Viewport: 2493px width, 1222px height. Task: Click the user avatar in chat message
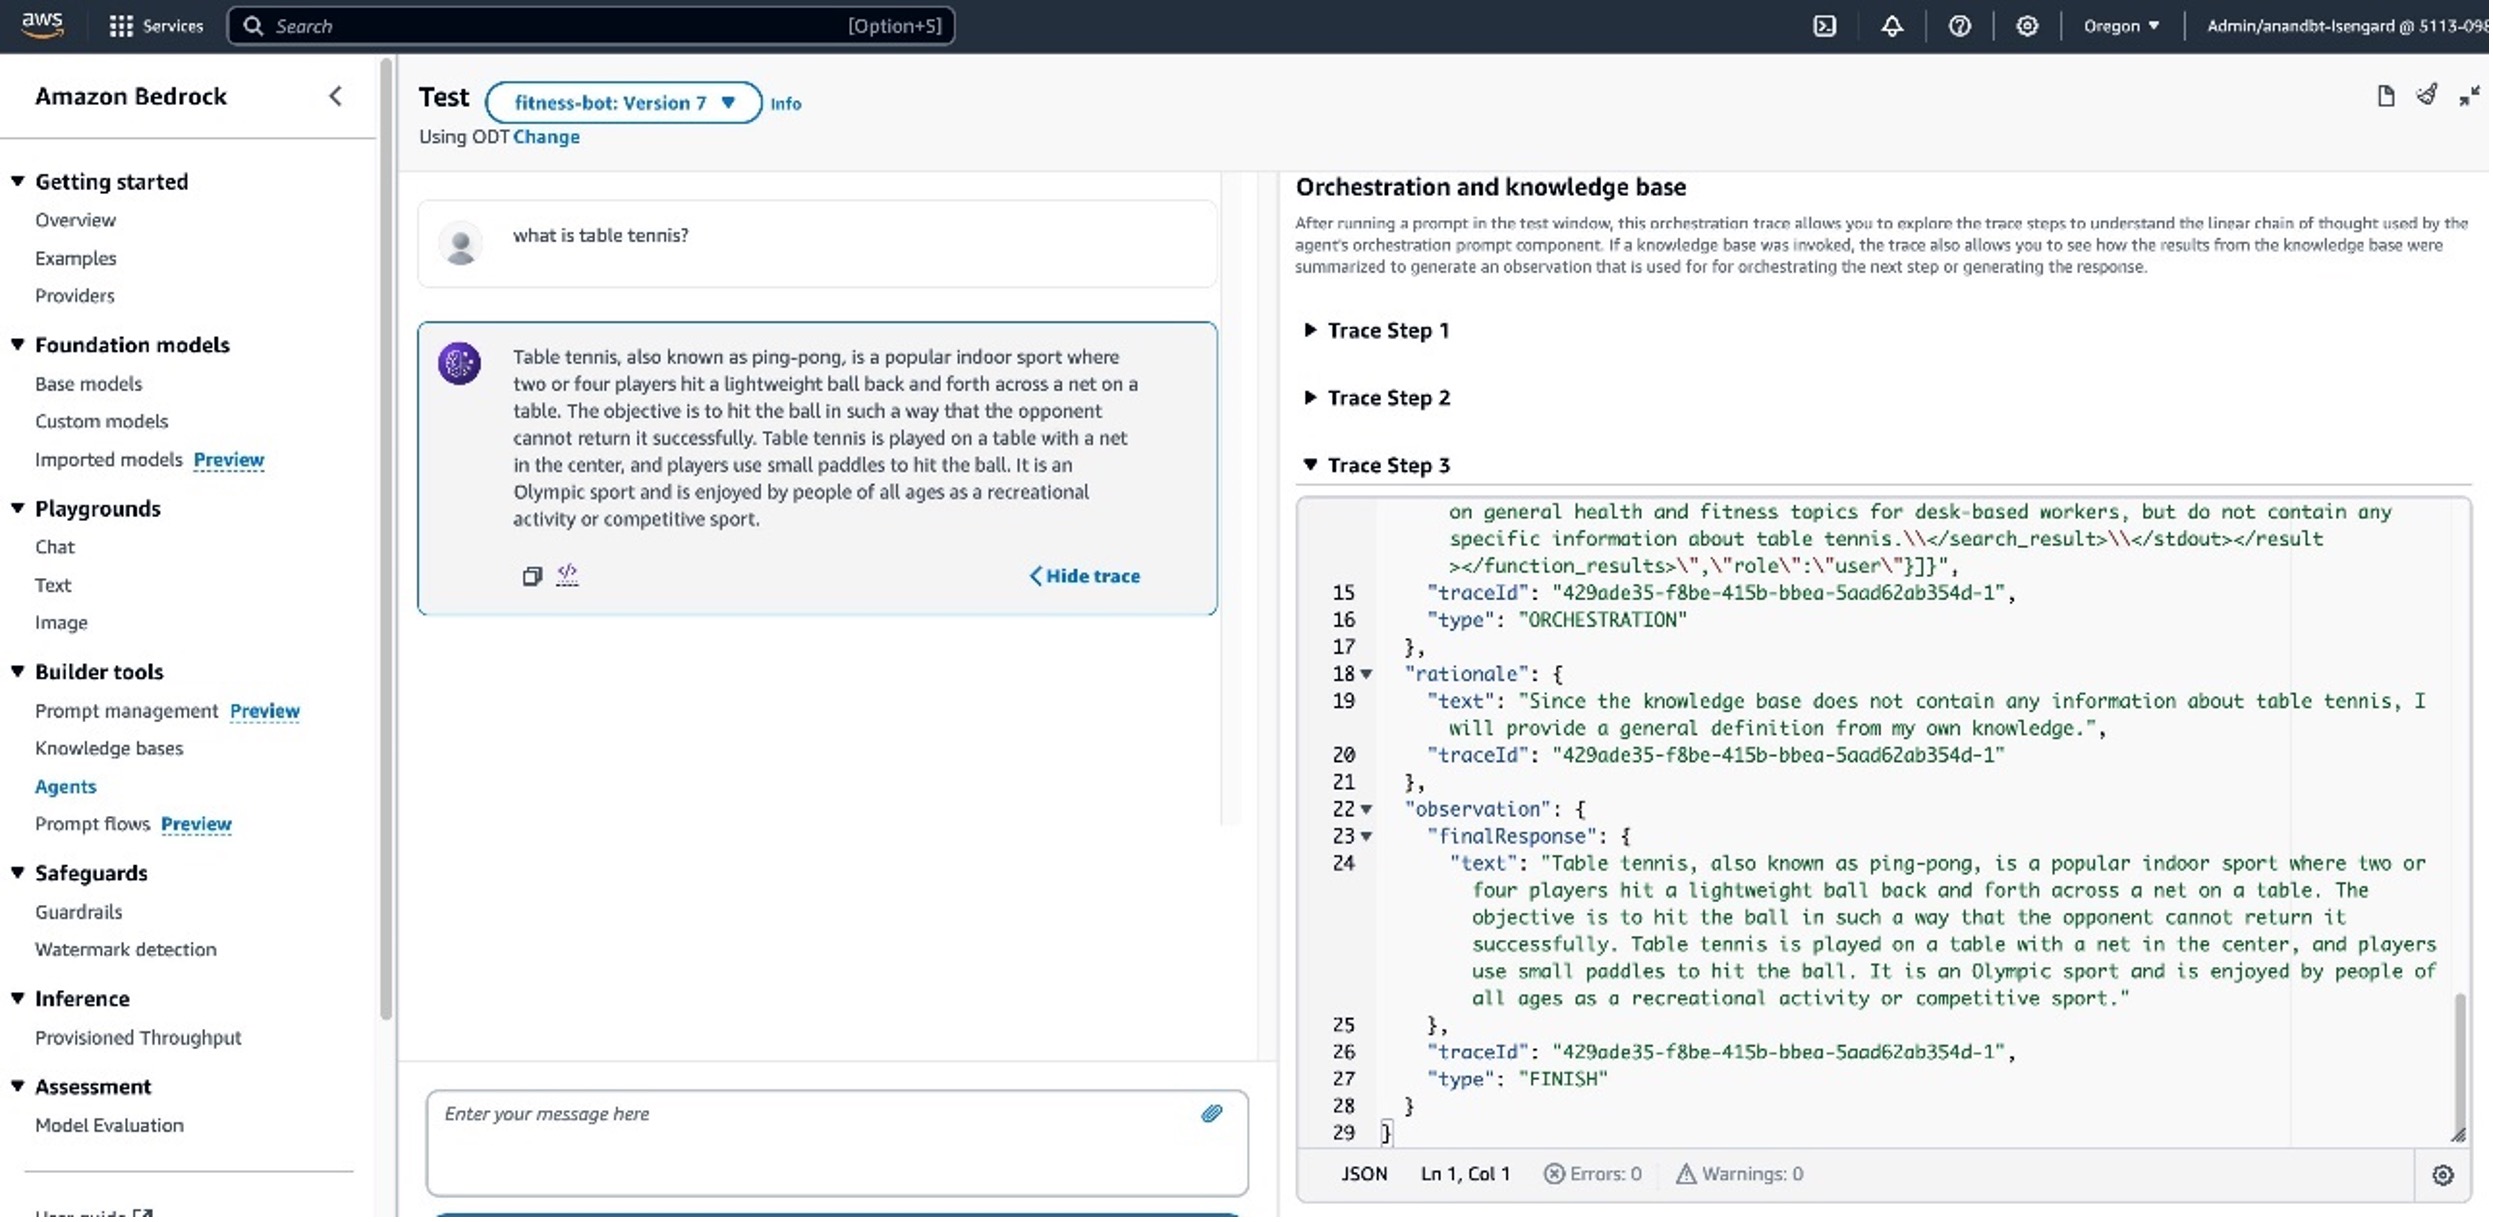(x=461, y=244)
